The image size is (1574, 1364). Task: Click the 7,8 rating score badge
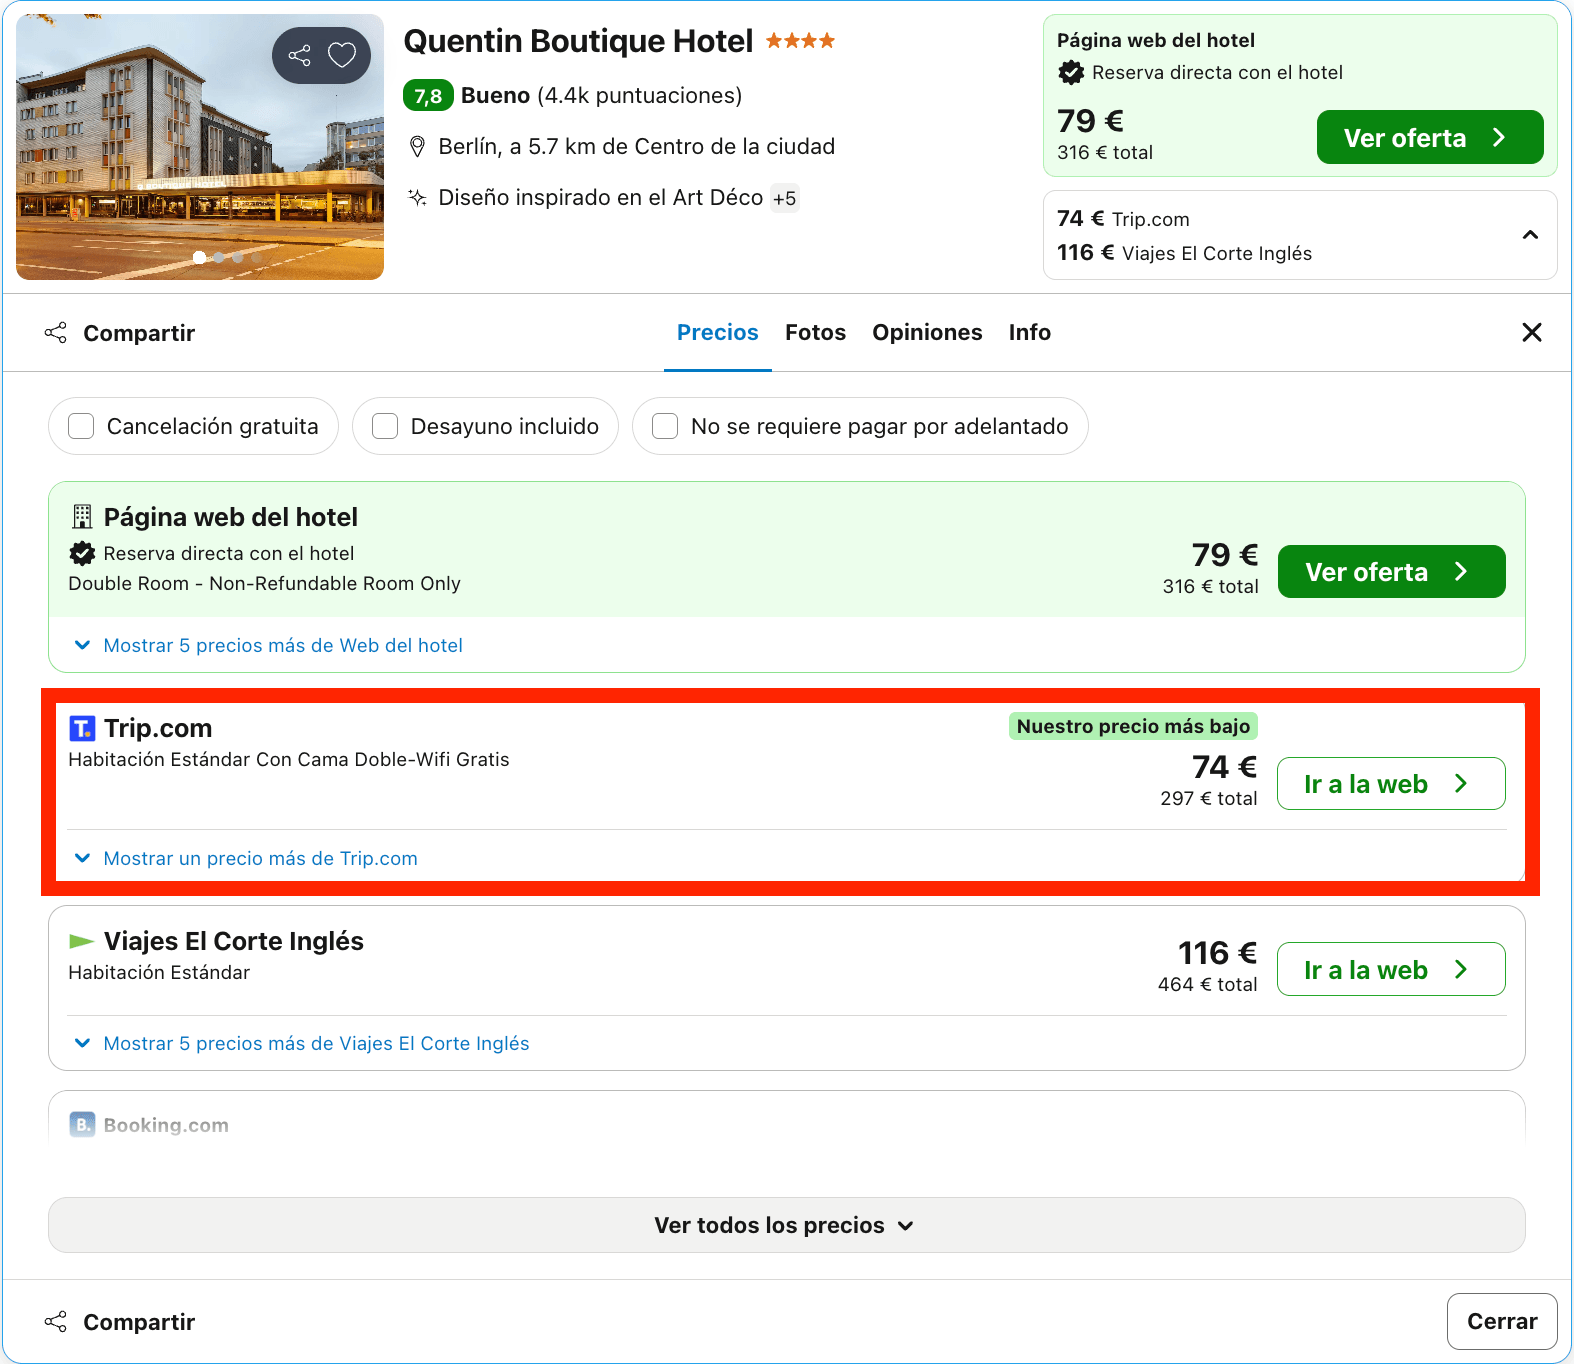[x=428, y=96]
